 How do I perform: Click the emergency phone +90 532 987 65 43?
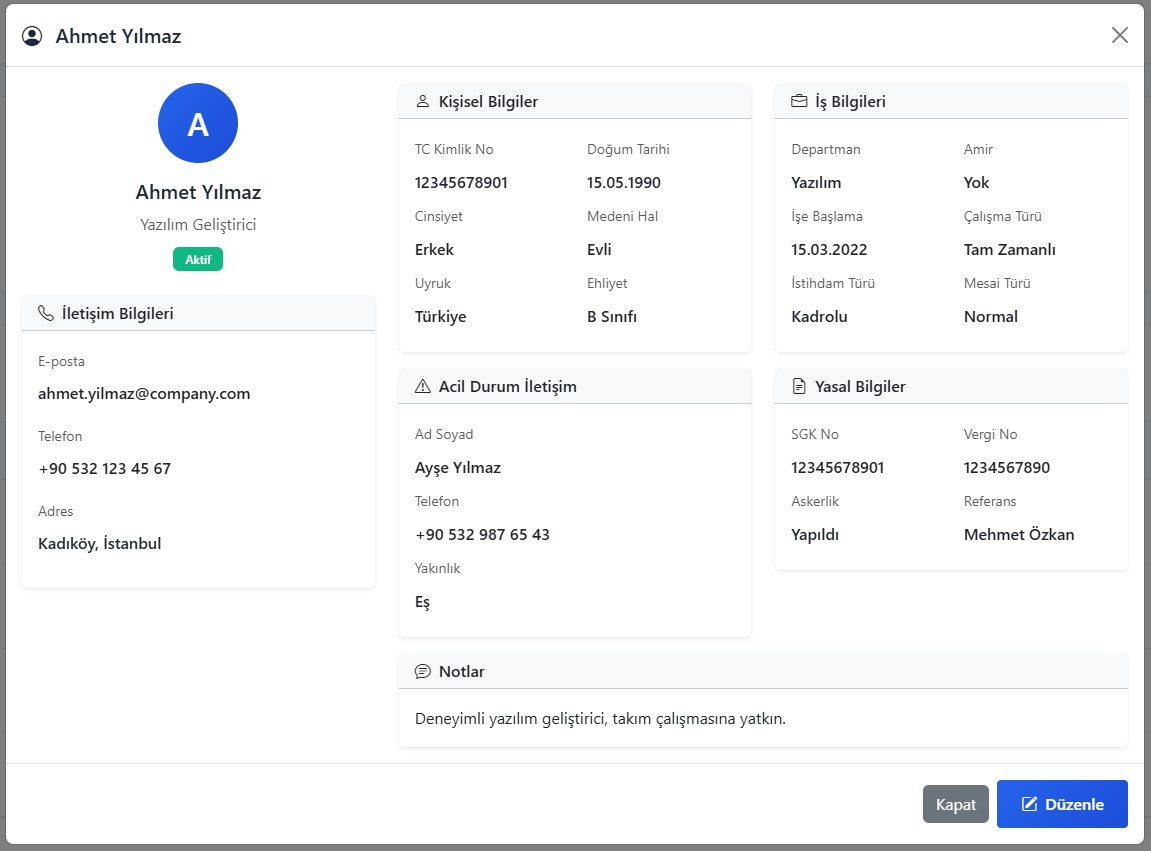pyautogui.click(x=482, y=535)
